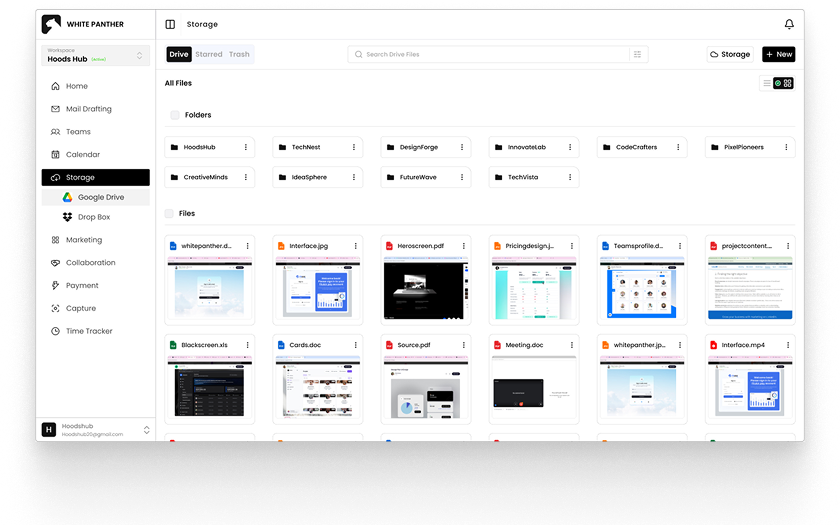Open more options for Heroscreen.pdf
840x525 pixels.
click(462, 245)
